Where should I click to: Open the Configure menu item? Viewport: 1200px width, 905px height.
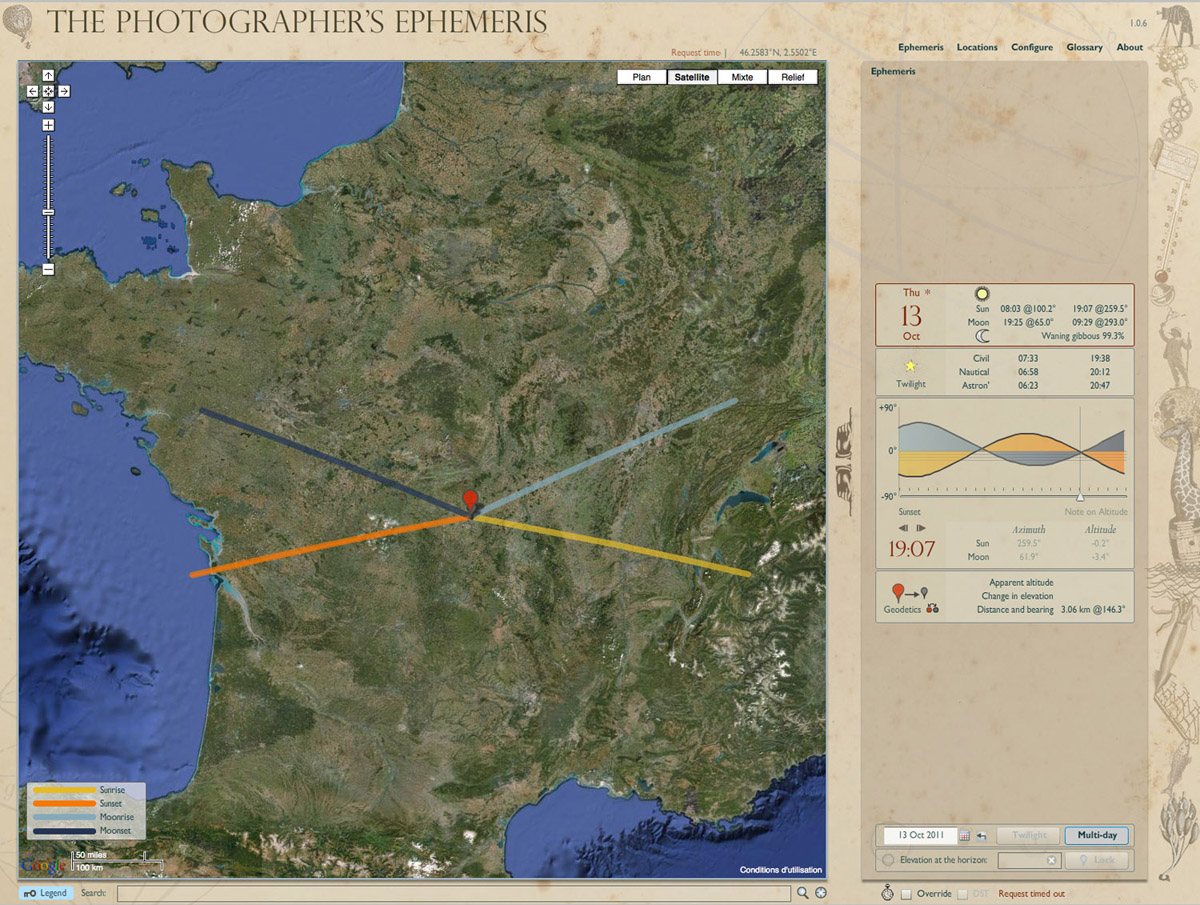point(1032,47)
